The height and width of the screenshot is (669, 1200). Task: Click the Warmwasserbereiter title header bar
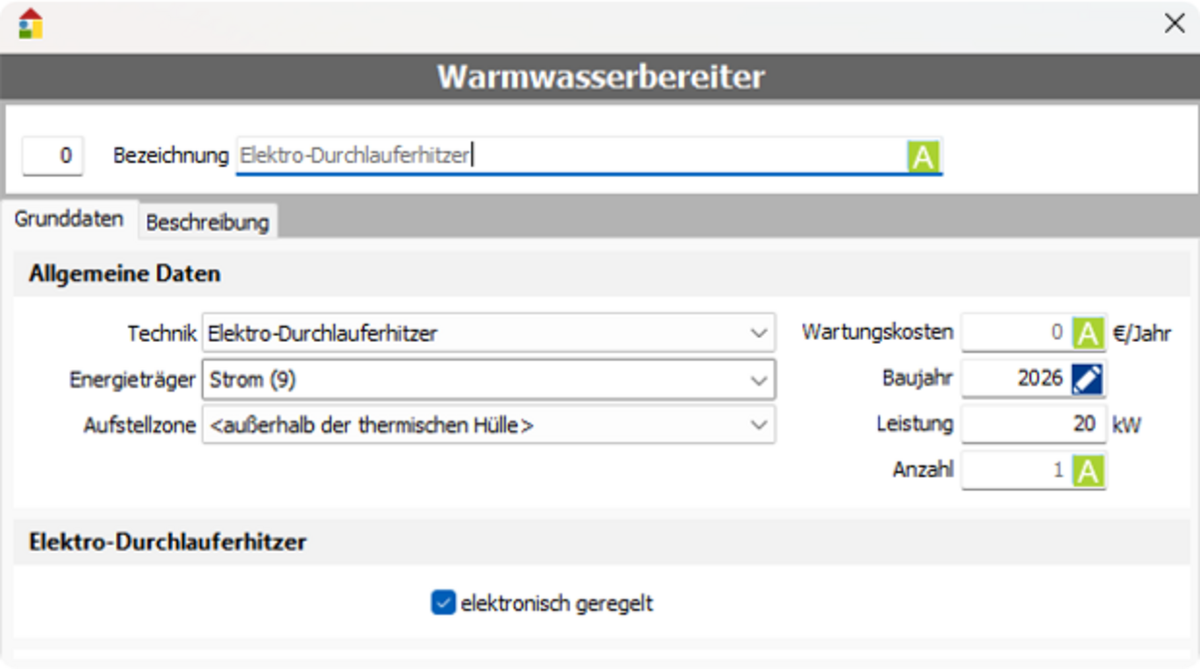tap(600, 77)
